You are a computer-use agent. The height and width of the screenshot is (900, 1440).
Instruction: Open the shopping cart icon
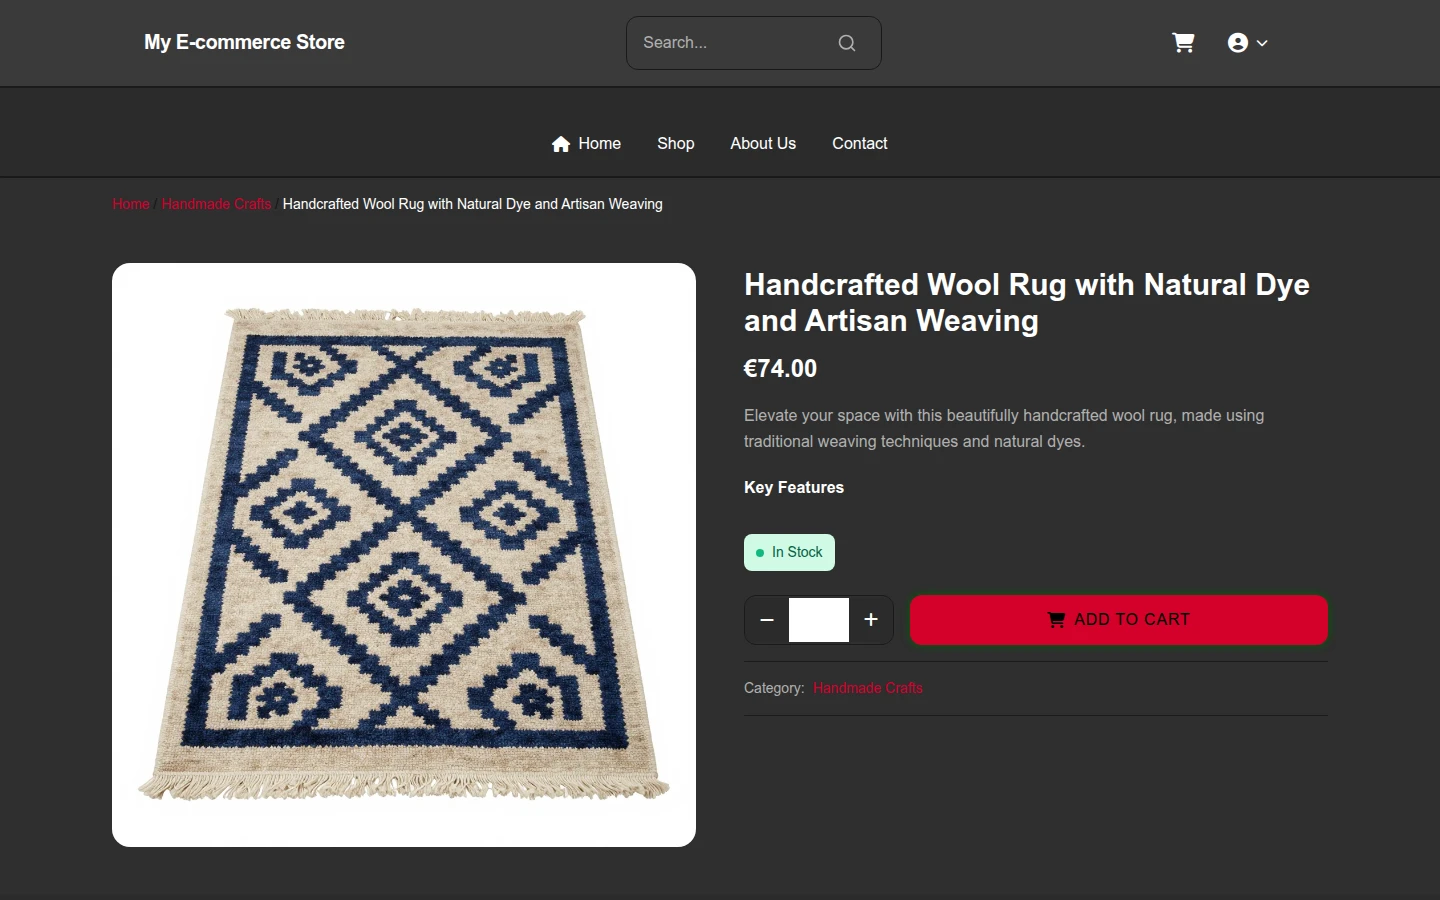[x=1183, y=43]
